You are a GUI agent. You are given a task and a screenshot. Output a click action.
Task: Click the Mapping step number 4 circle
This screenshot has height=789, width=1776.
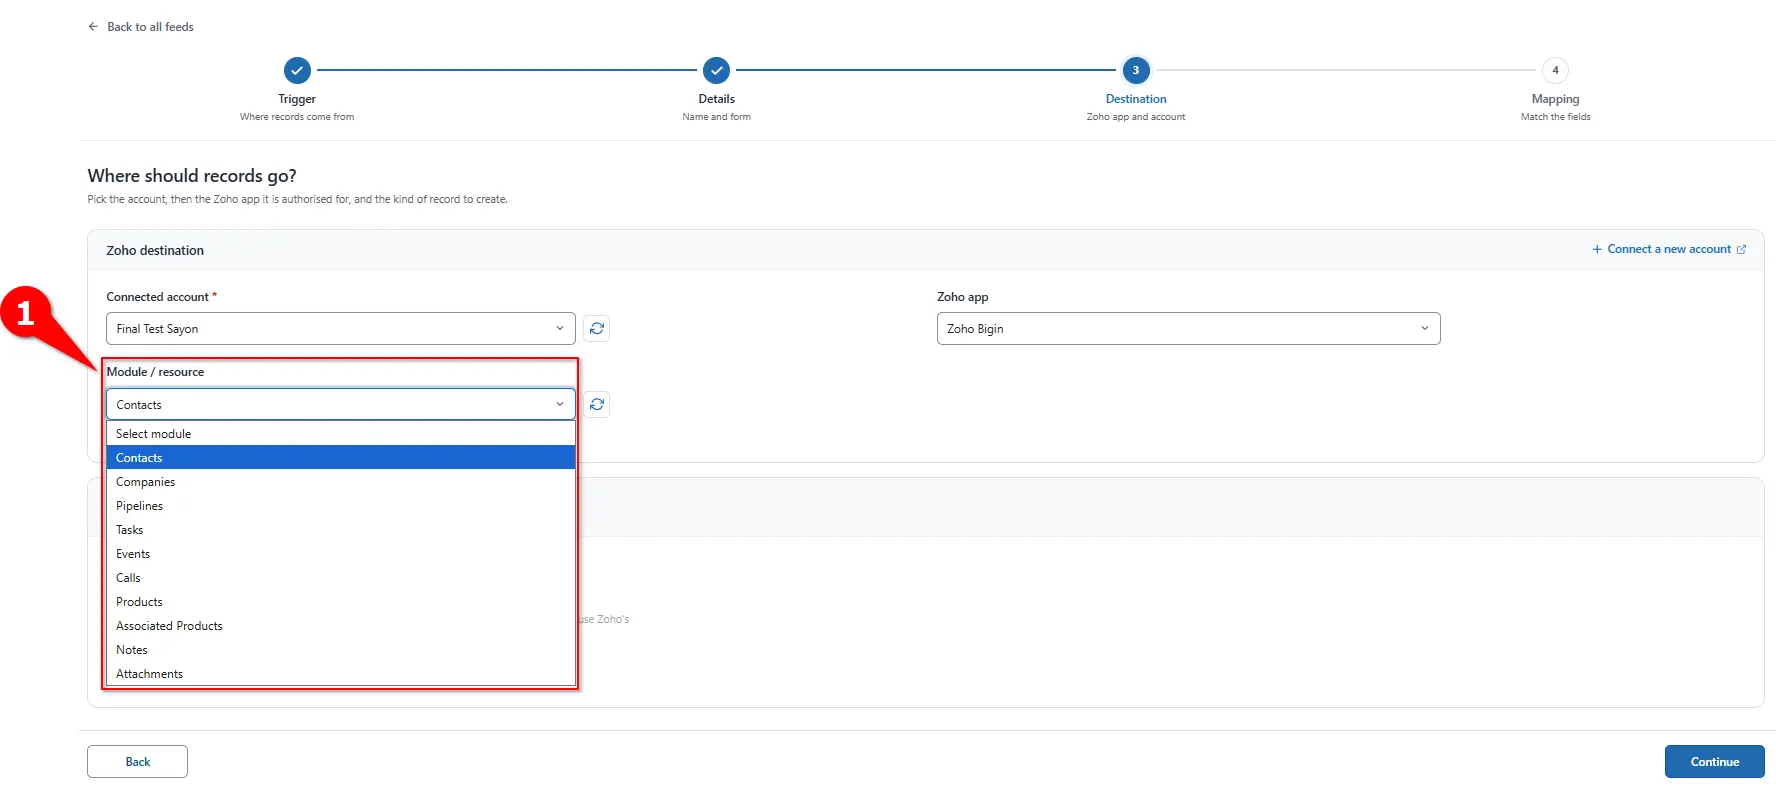click(x=1555, y=70)
